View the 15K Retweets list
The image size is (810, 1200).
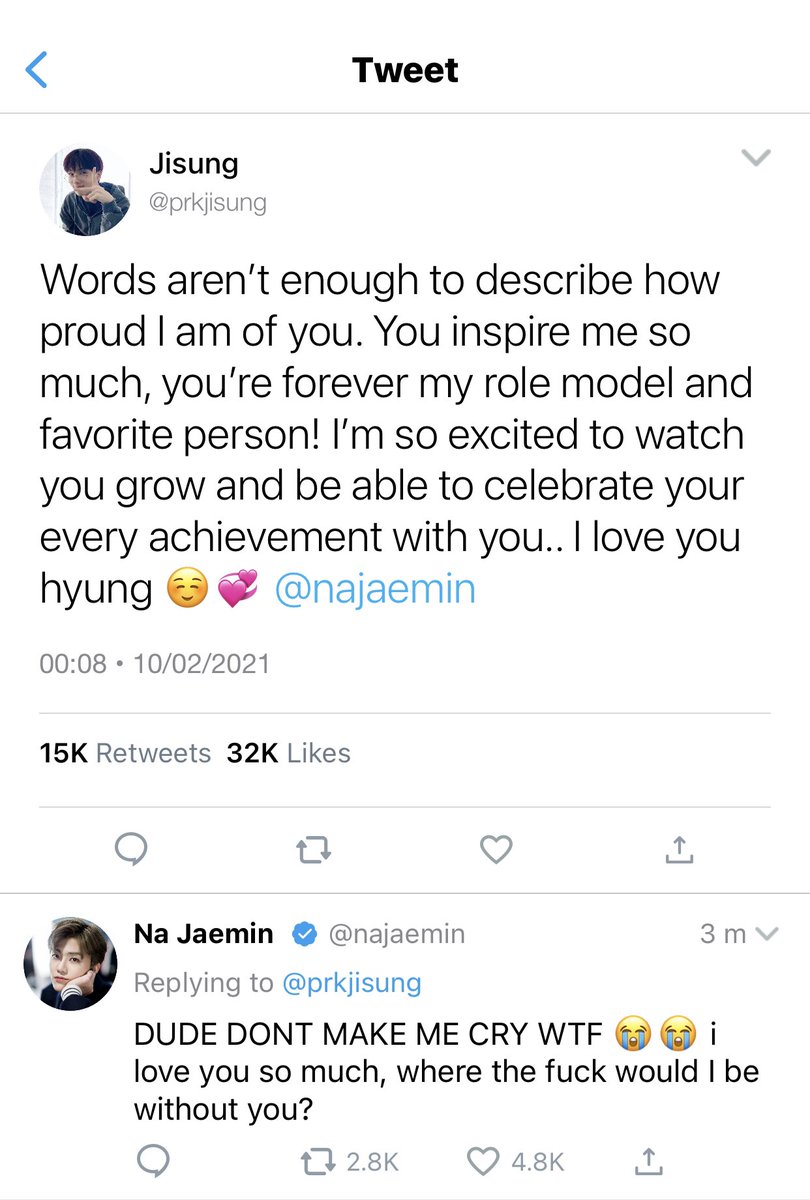tap(125, 753)
